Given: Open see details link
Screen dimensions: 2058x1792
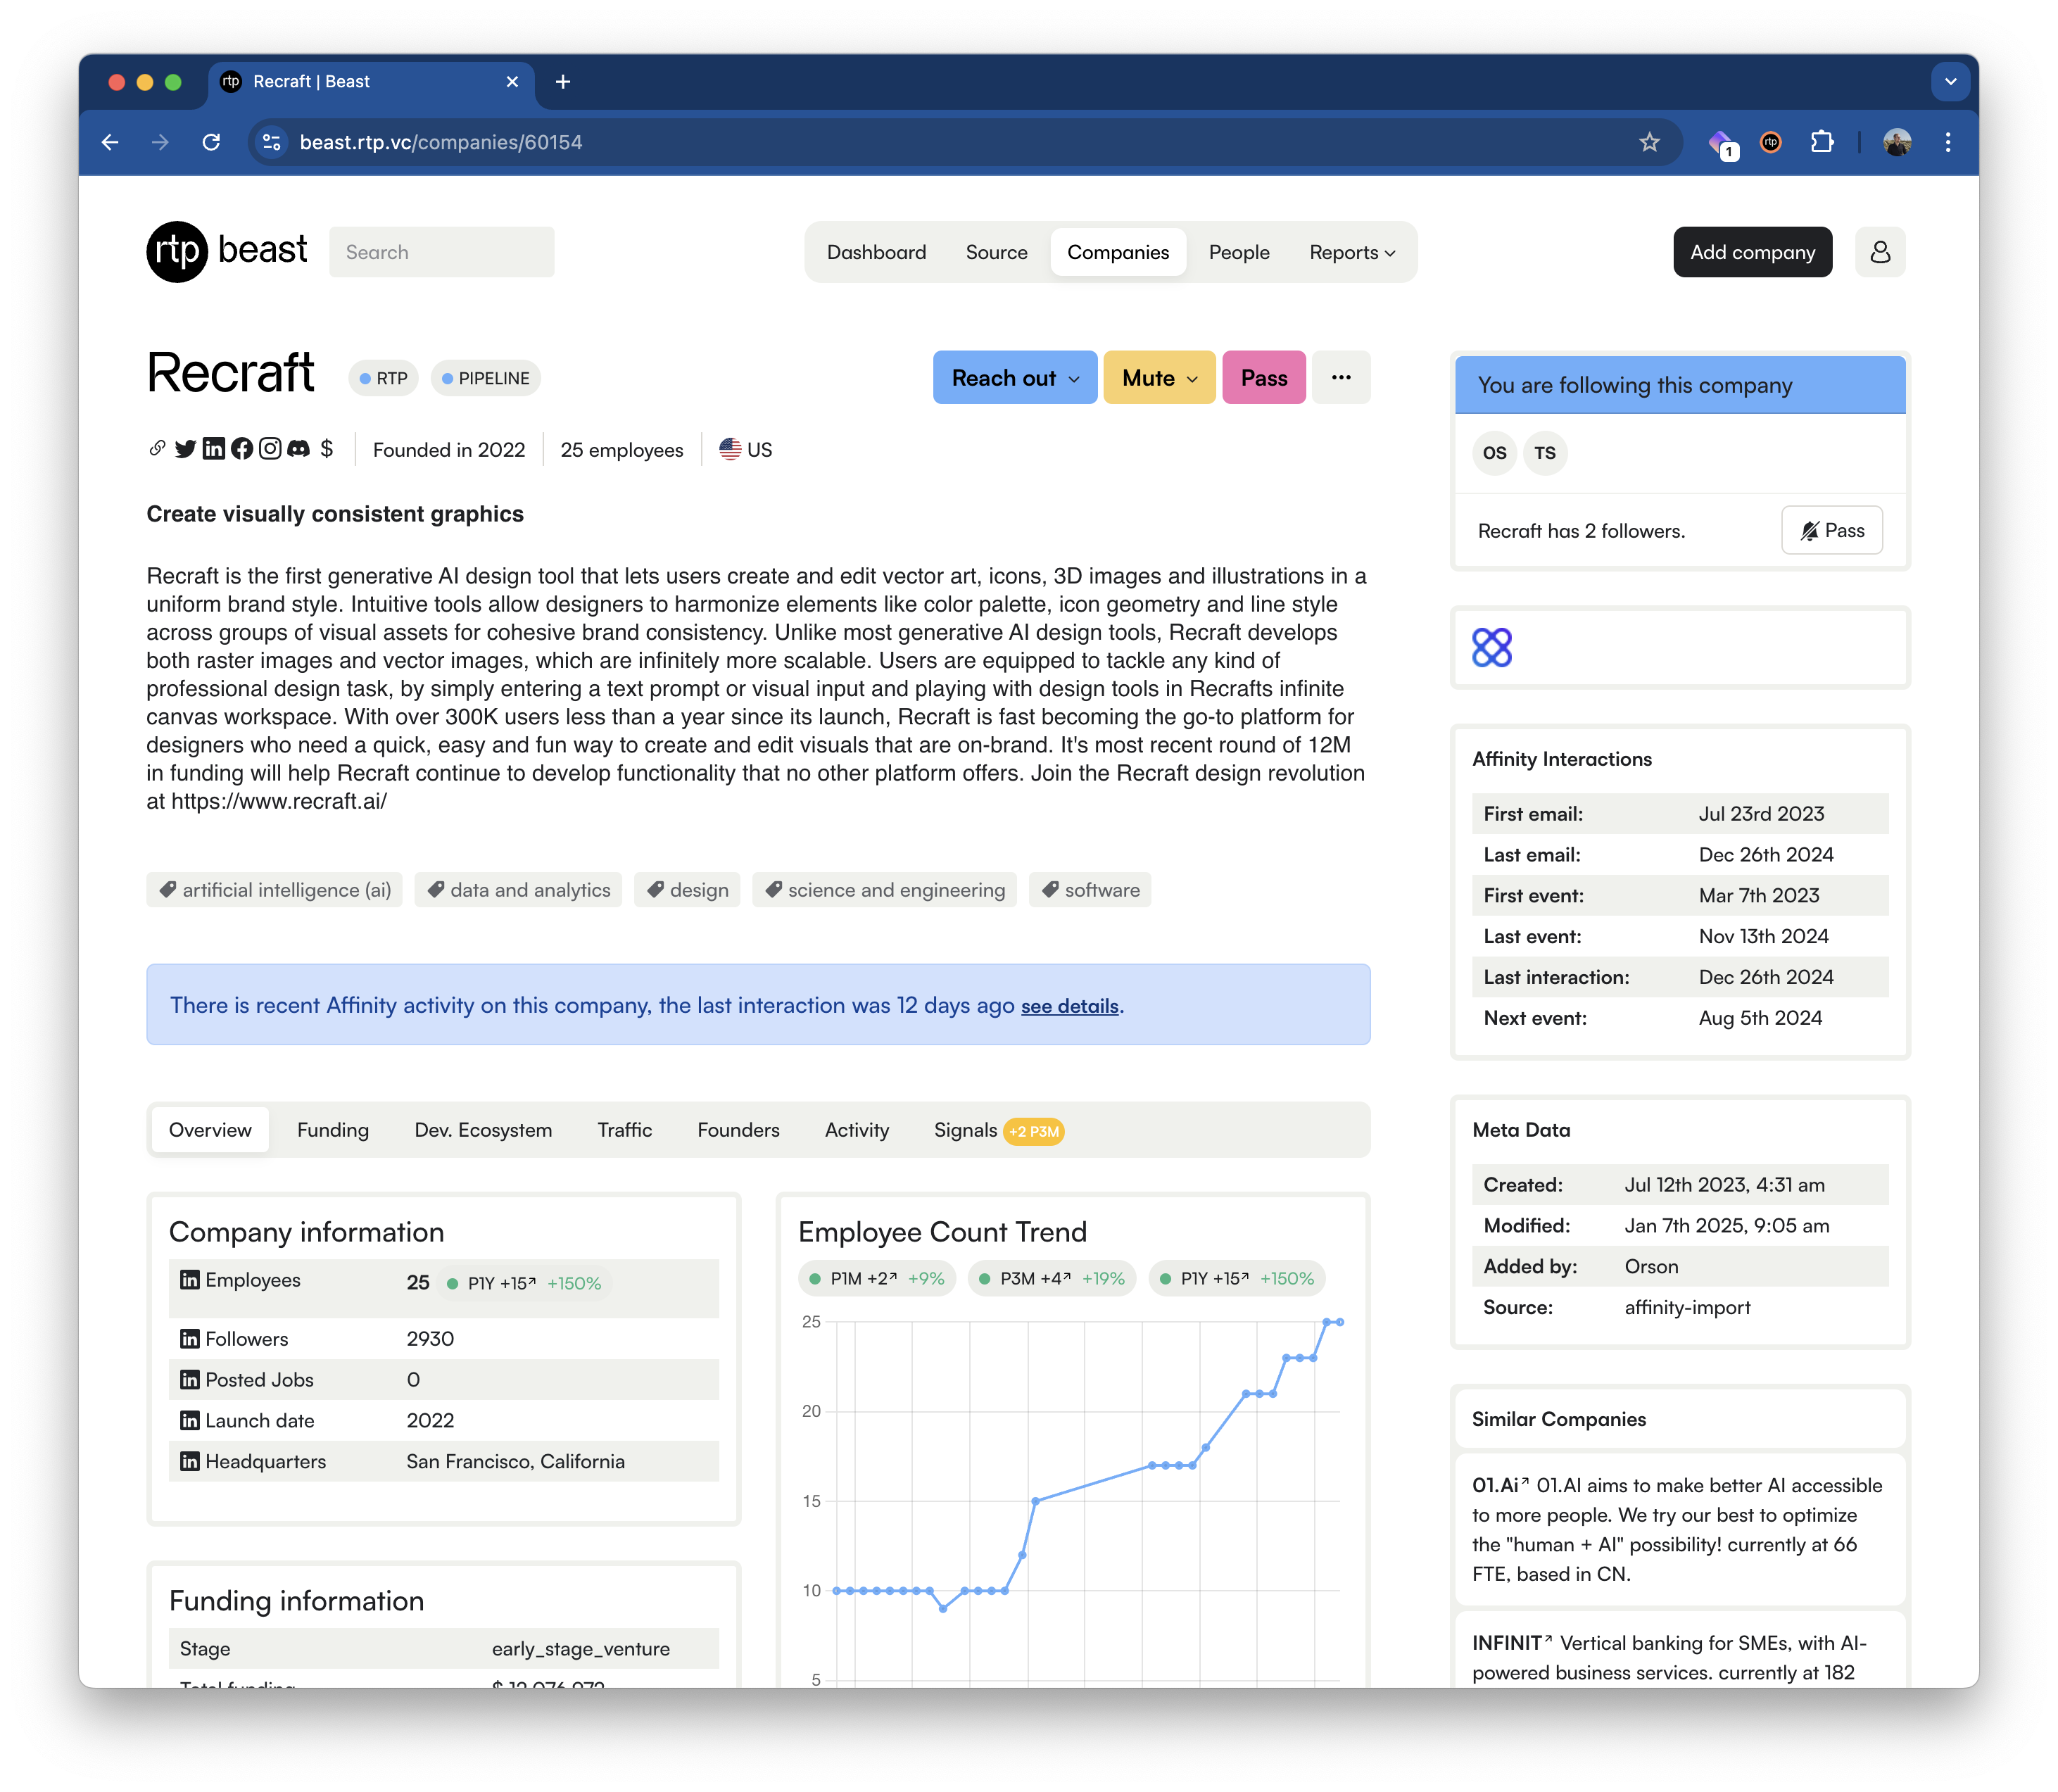Looking at the screenshot, I should point(1069,1005).
